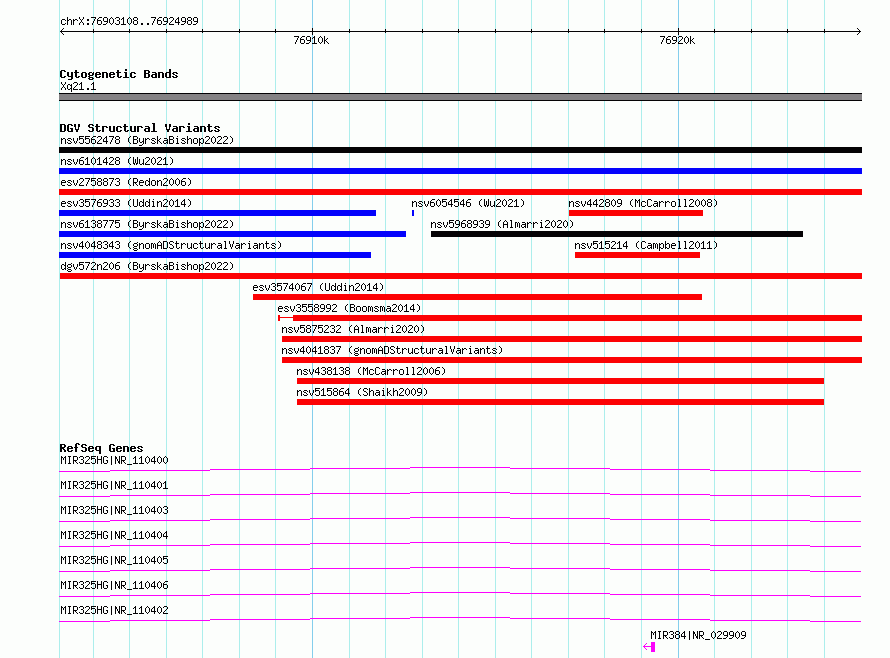Click esv3576933 (Uddin2014) label
890x658 pixels.
click(126, 203)
